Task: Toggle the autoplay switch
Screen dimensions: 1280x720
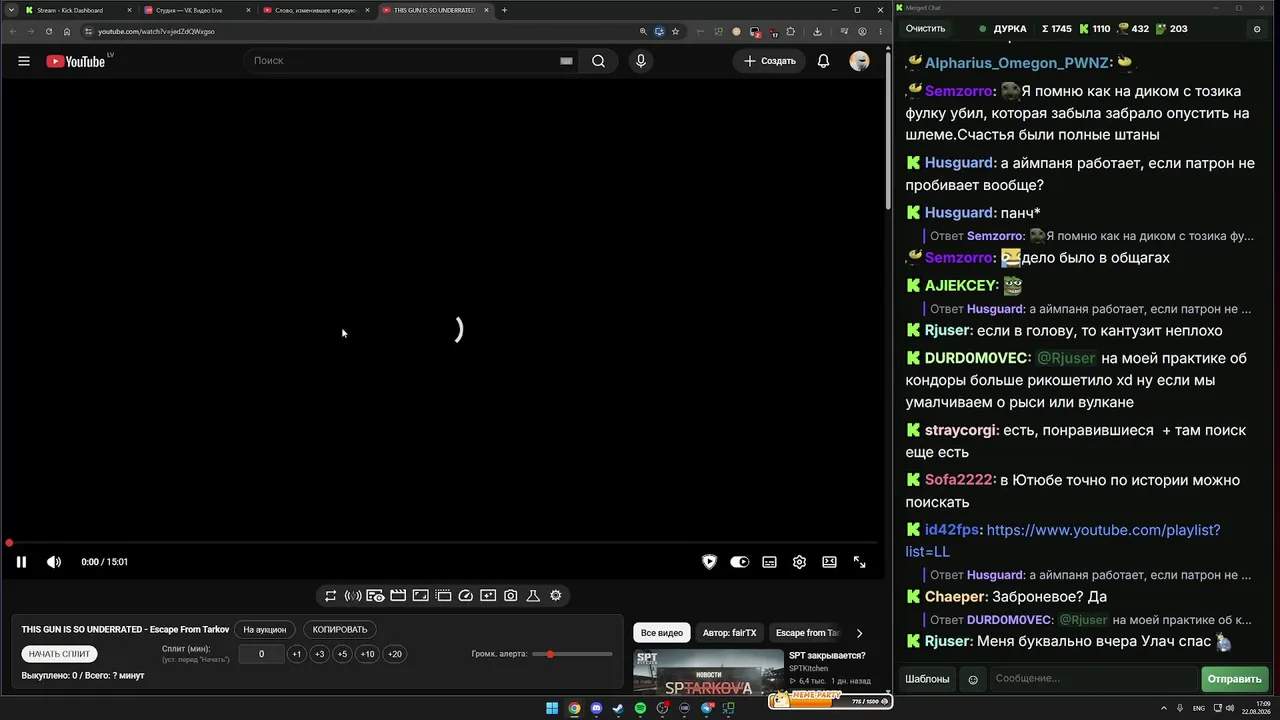Action: pyautogui.click(x=739, y=562)
